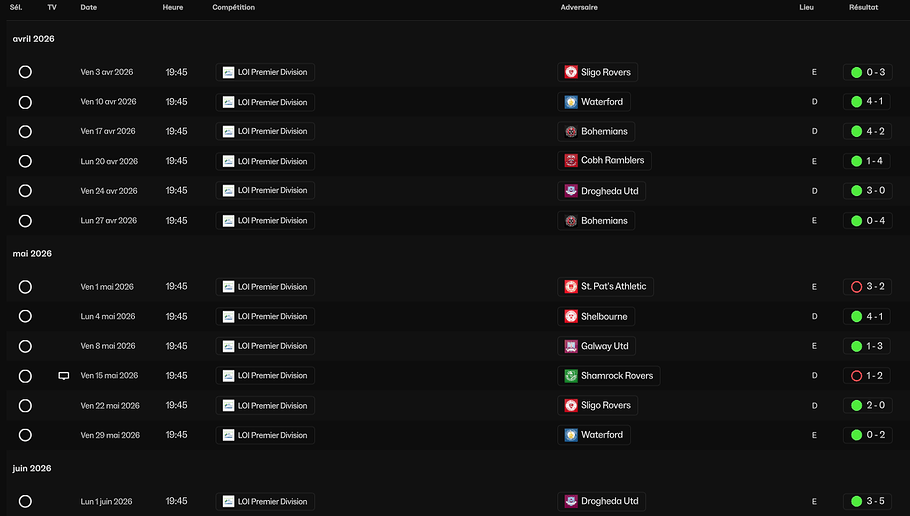The width and height of the screenshot is (910, 516).
Task: Click the St. Pat's Athletic crest icon
Action: tap(571, 287)
